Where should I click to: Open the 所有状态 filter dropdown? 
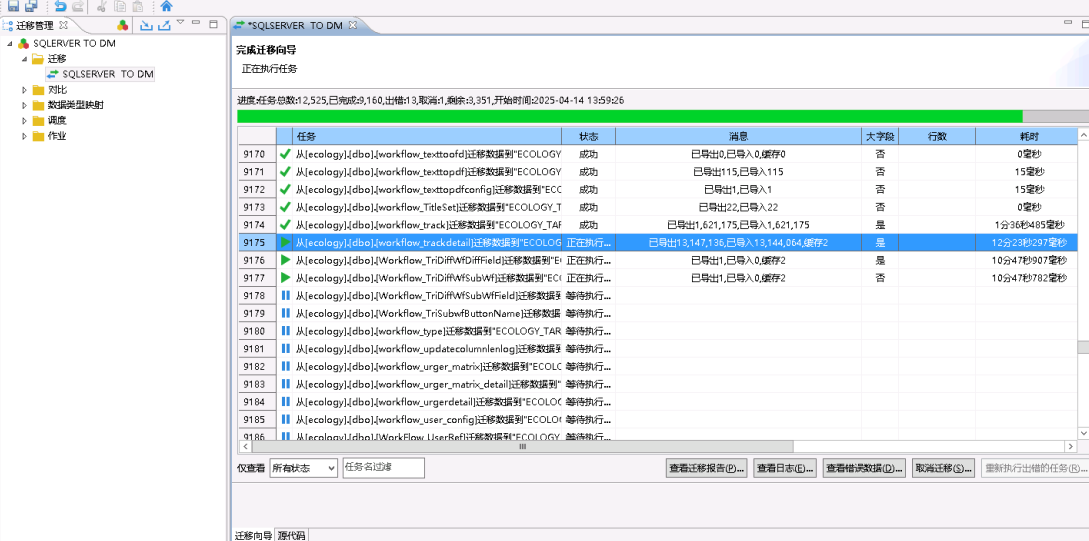point(304,468)
